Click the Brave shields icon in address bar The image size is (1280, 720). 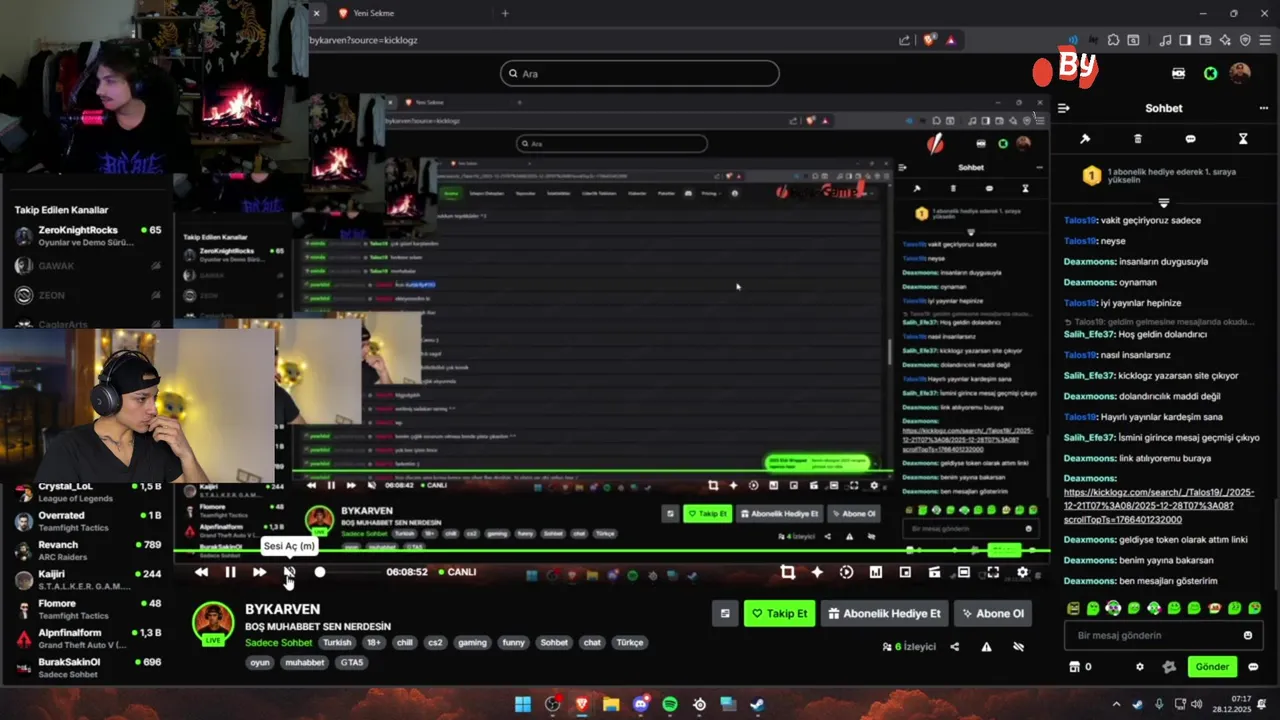coord(930,40)
